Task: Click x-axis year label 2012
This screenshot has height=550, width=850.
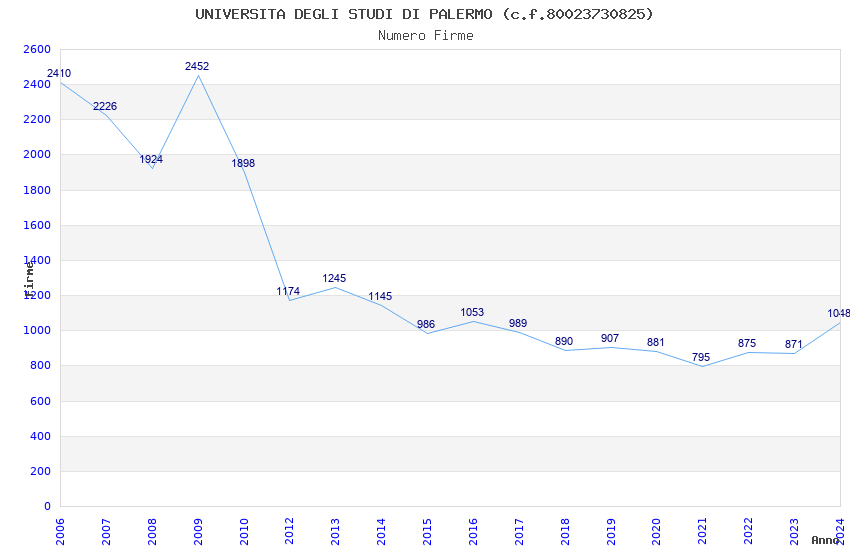Action: 289,532
